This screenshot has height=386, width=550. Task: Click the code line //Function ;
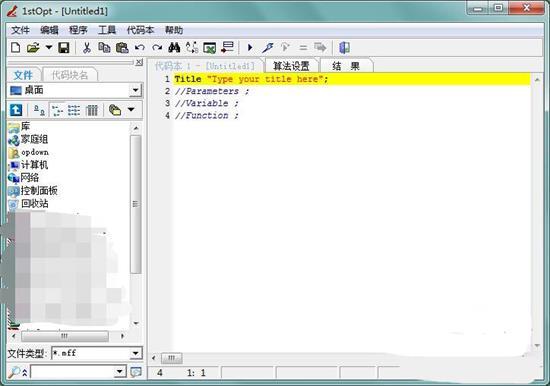(x=207, y=115)
